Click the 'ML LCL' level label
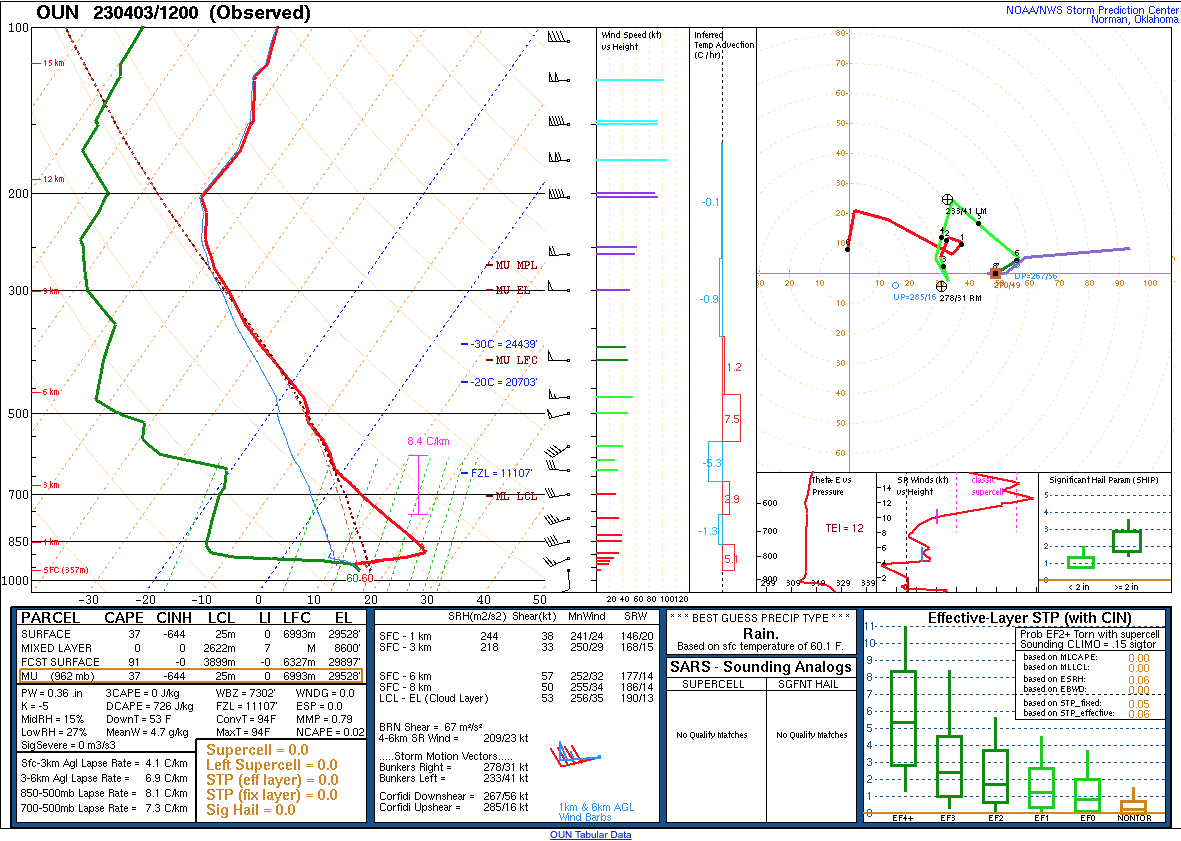1181x841 pixels. point(516,495)
